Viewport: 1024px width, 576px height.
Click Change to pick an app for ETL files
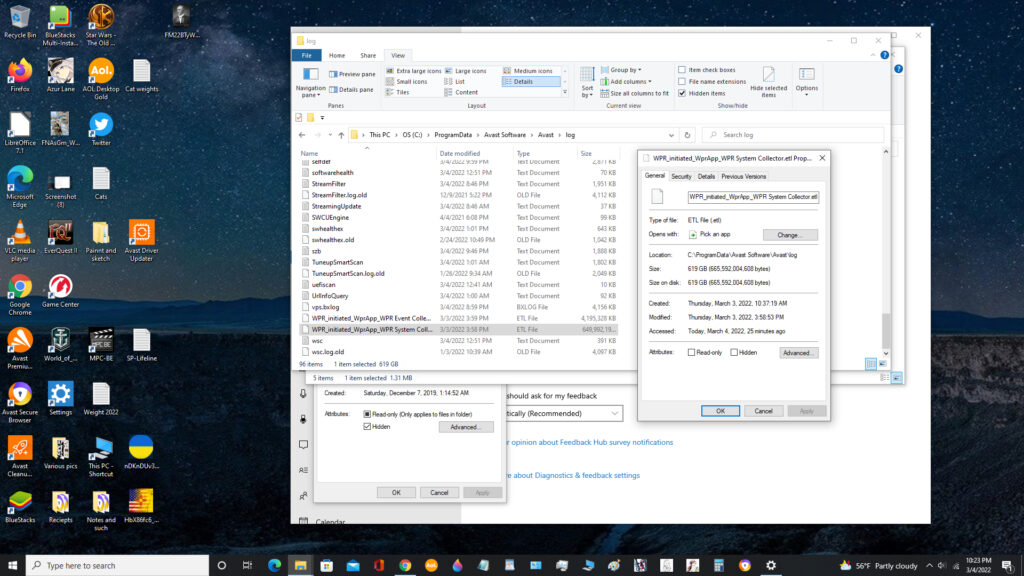click(x=789, y=234)
